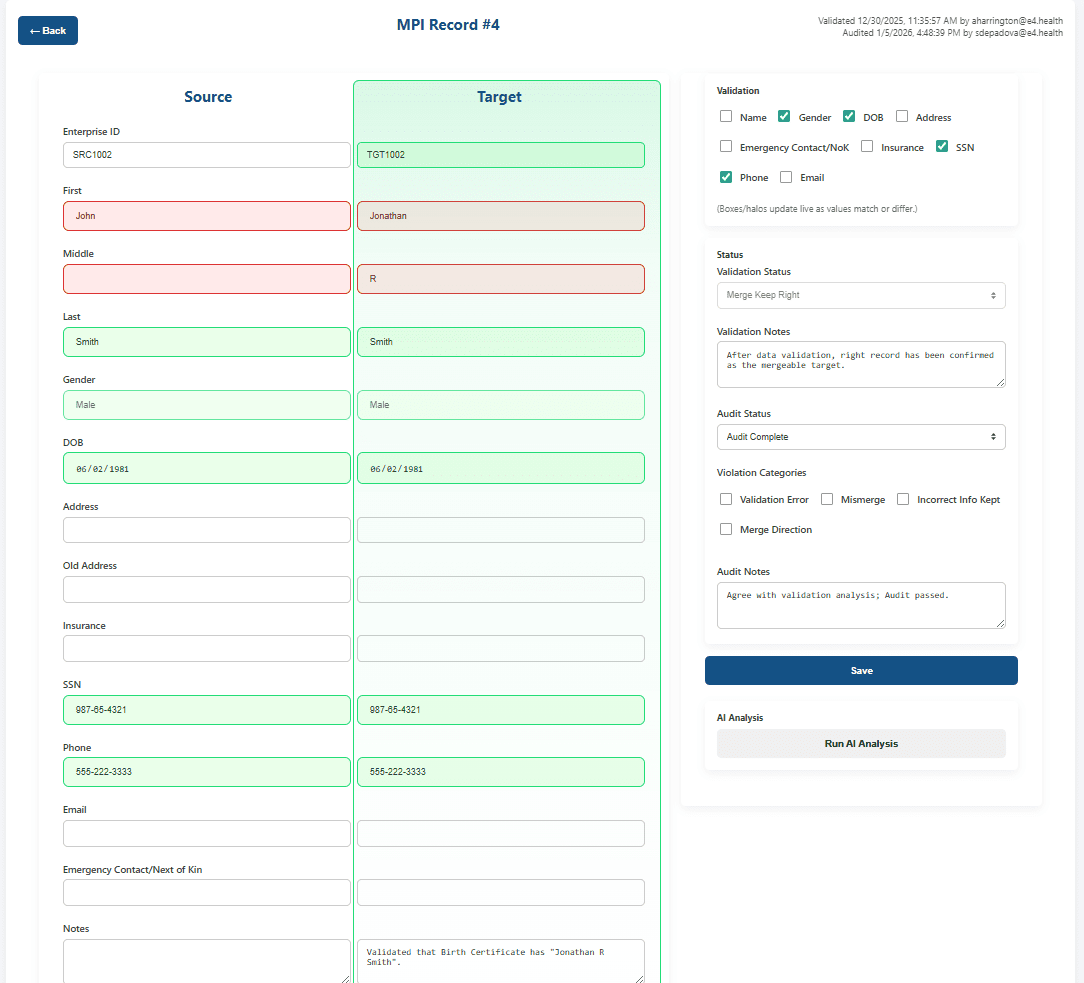Screen dimensions: 1084x983
Task: Edit the Target SSN field
Action: (x=501, y=710)
